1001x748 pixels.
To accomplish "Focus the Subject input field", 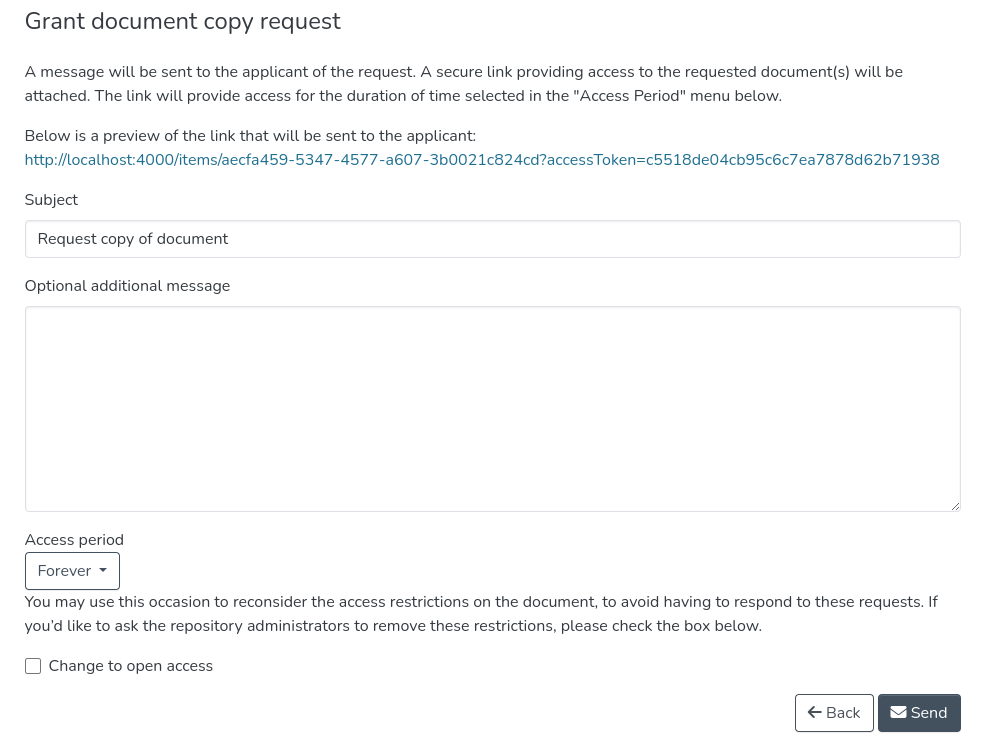I will tap(492, 239).
